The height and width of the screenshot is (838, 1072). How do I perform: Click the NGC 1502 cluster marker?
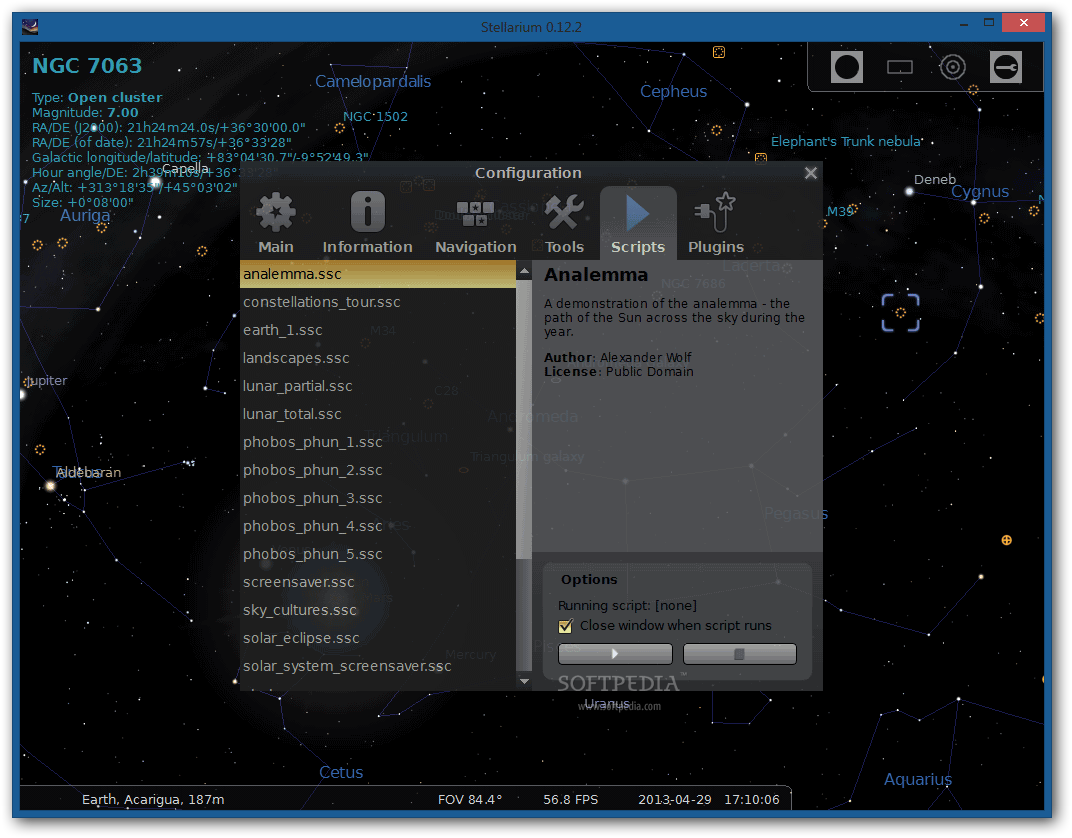[339, 128]
